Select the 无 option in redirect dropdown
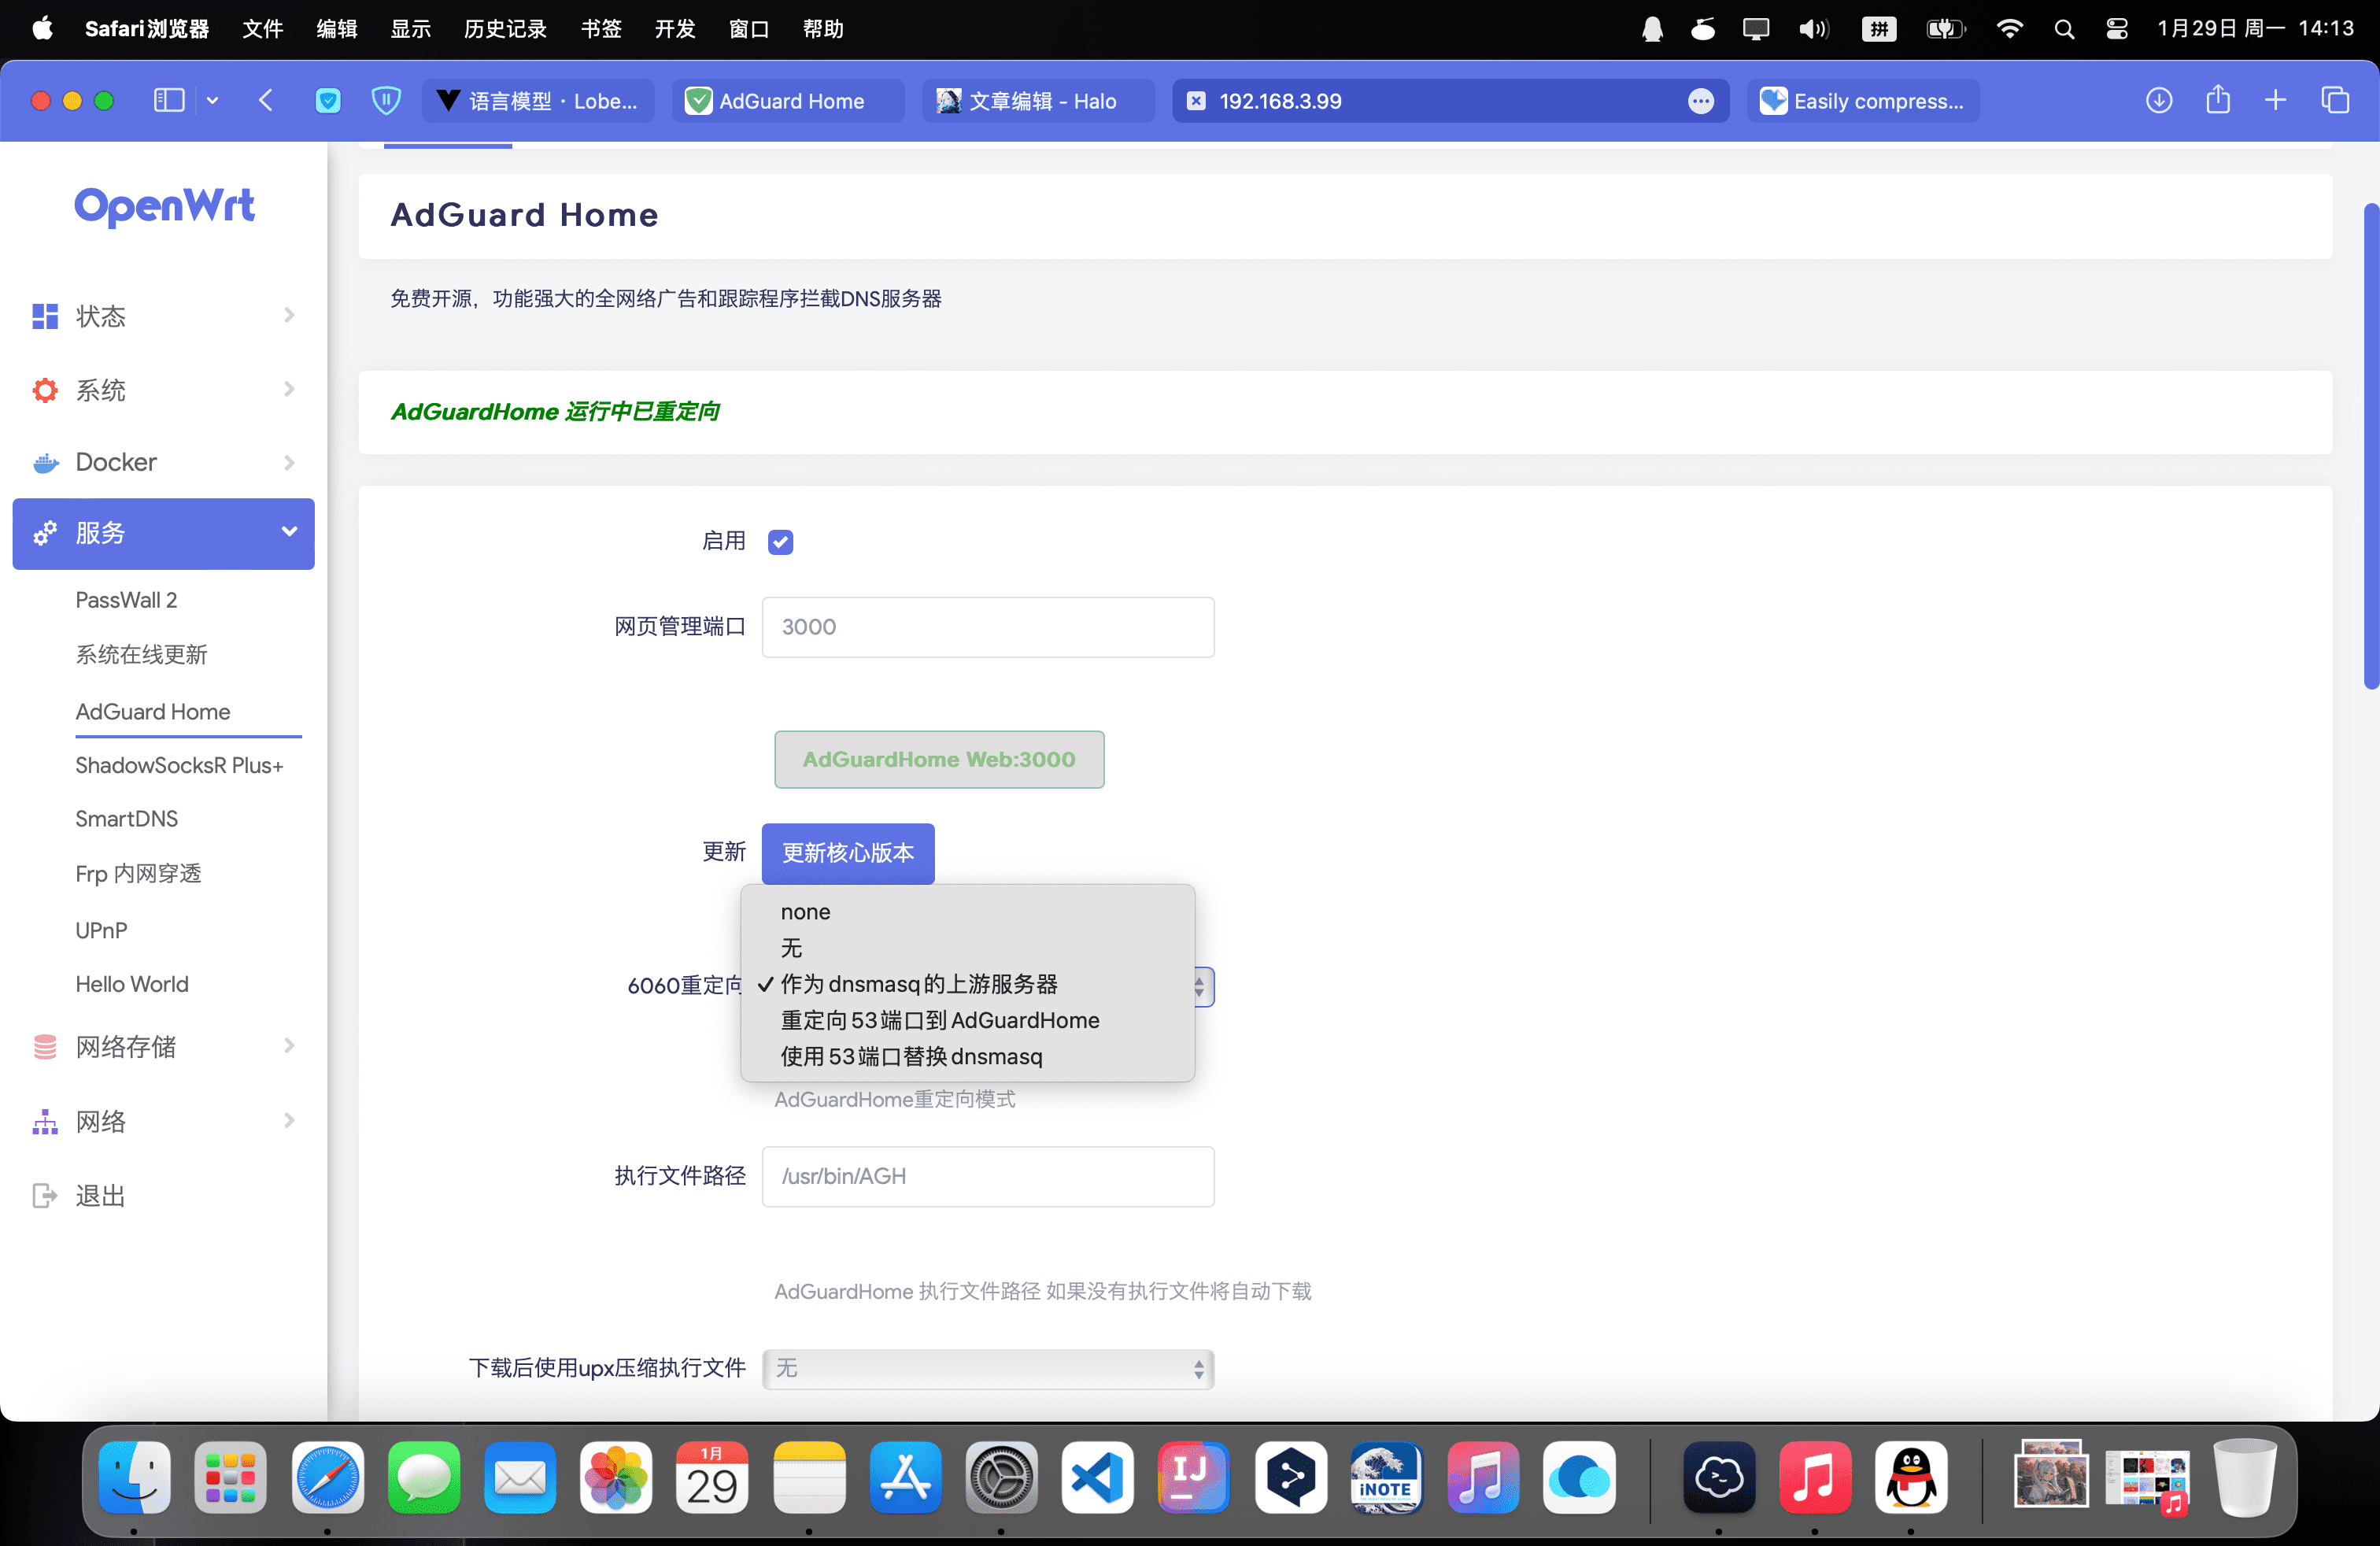The image size is (2380, 1546). pos(967,948)
